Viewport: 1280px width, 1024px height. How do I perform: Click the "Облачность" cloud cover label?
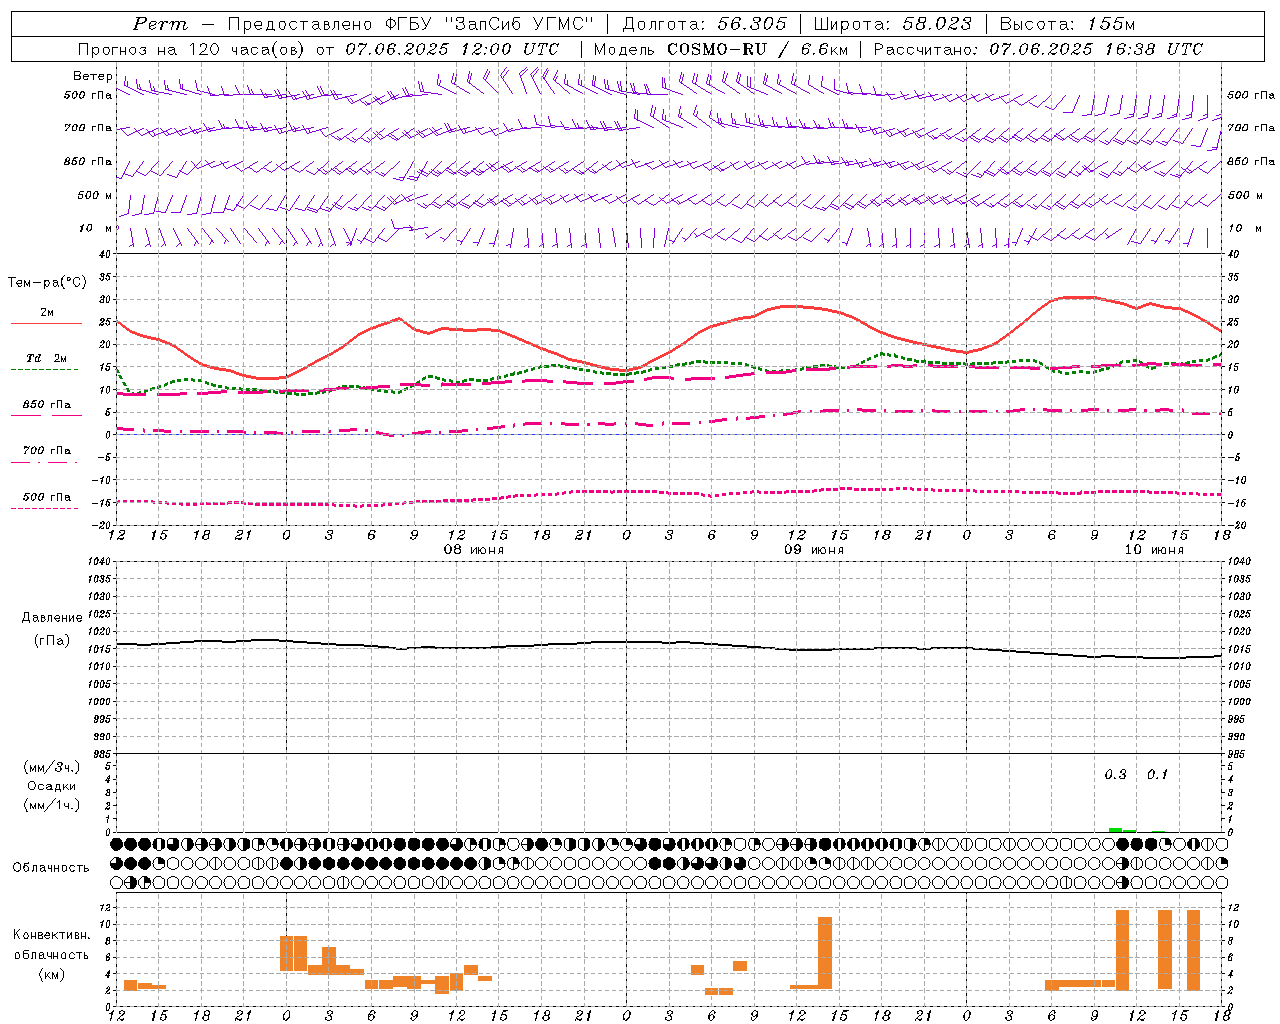click(x=51, y=867)
